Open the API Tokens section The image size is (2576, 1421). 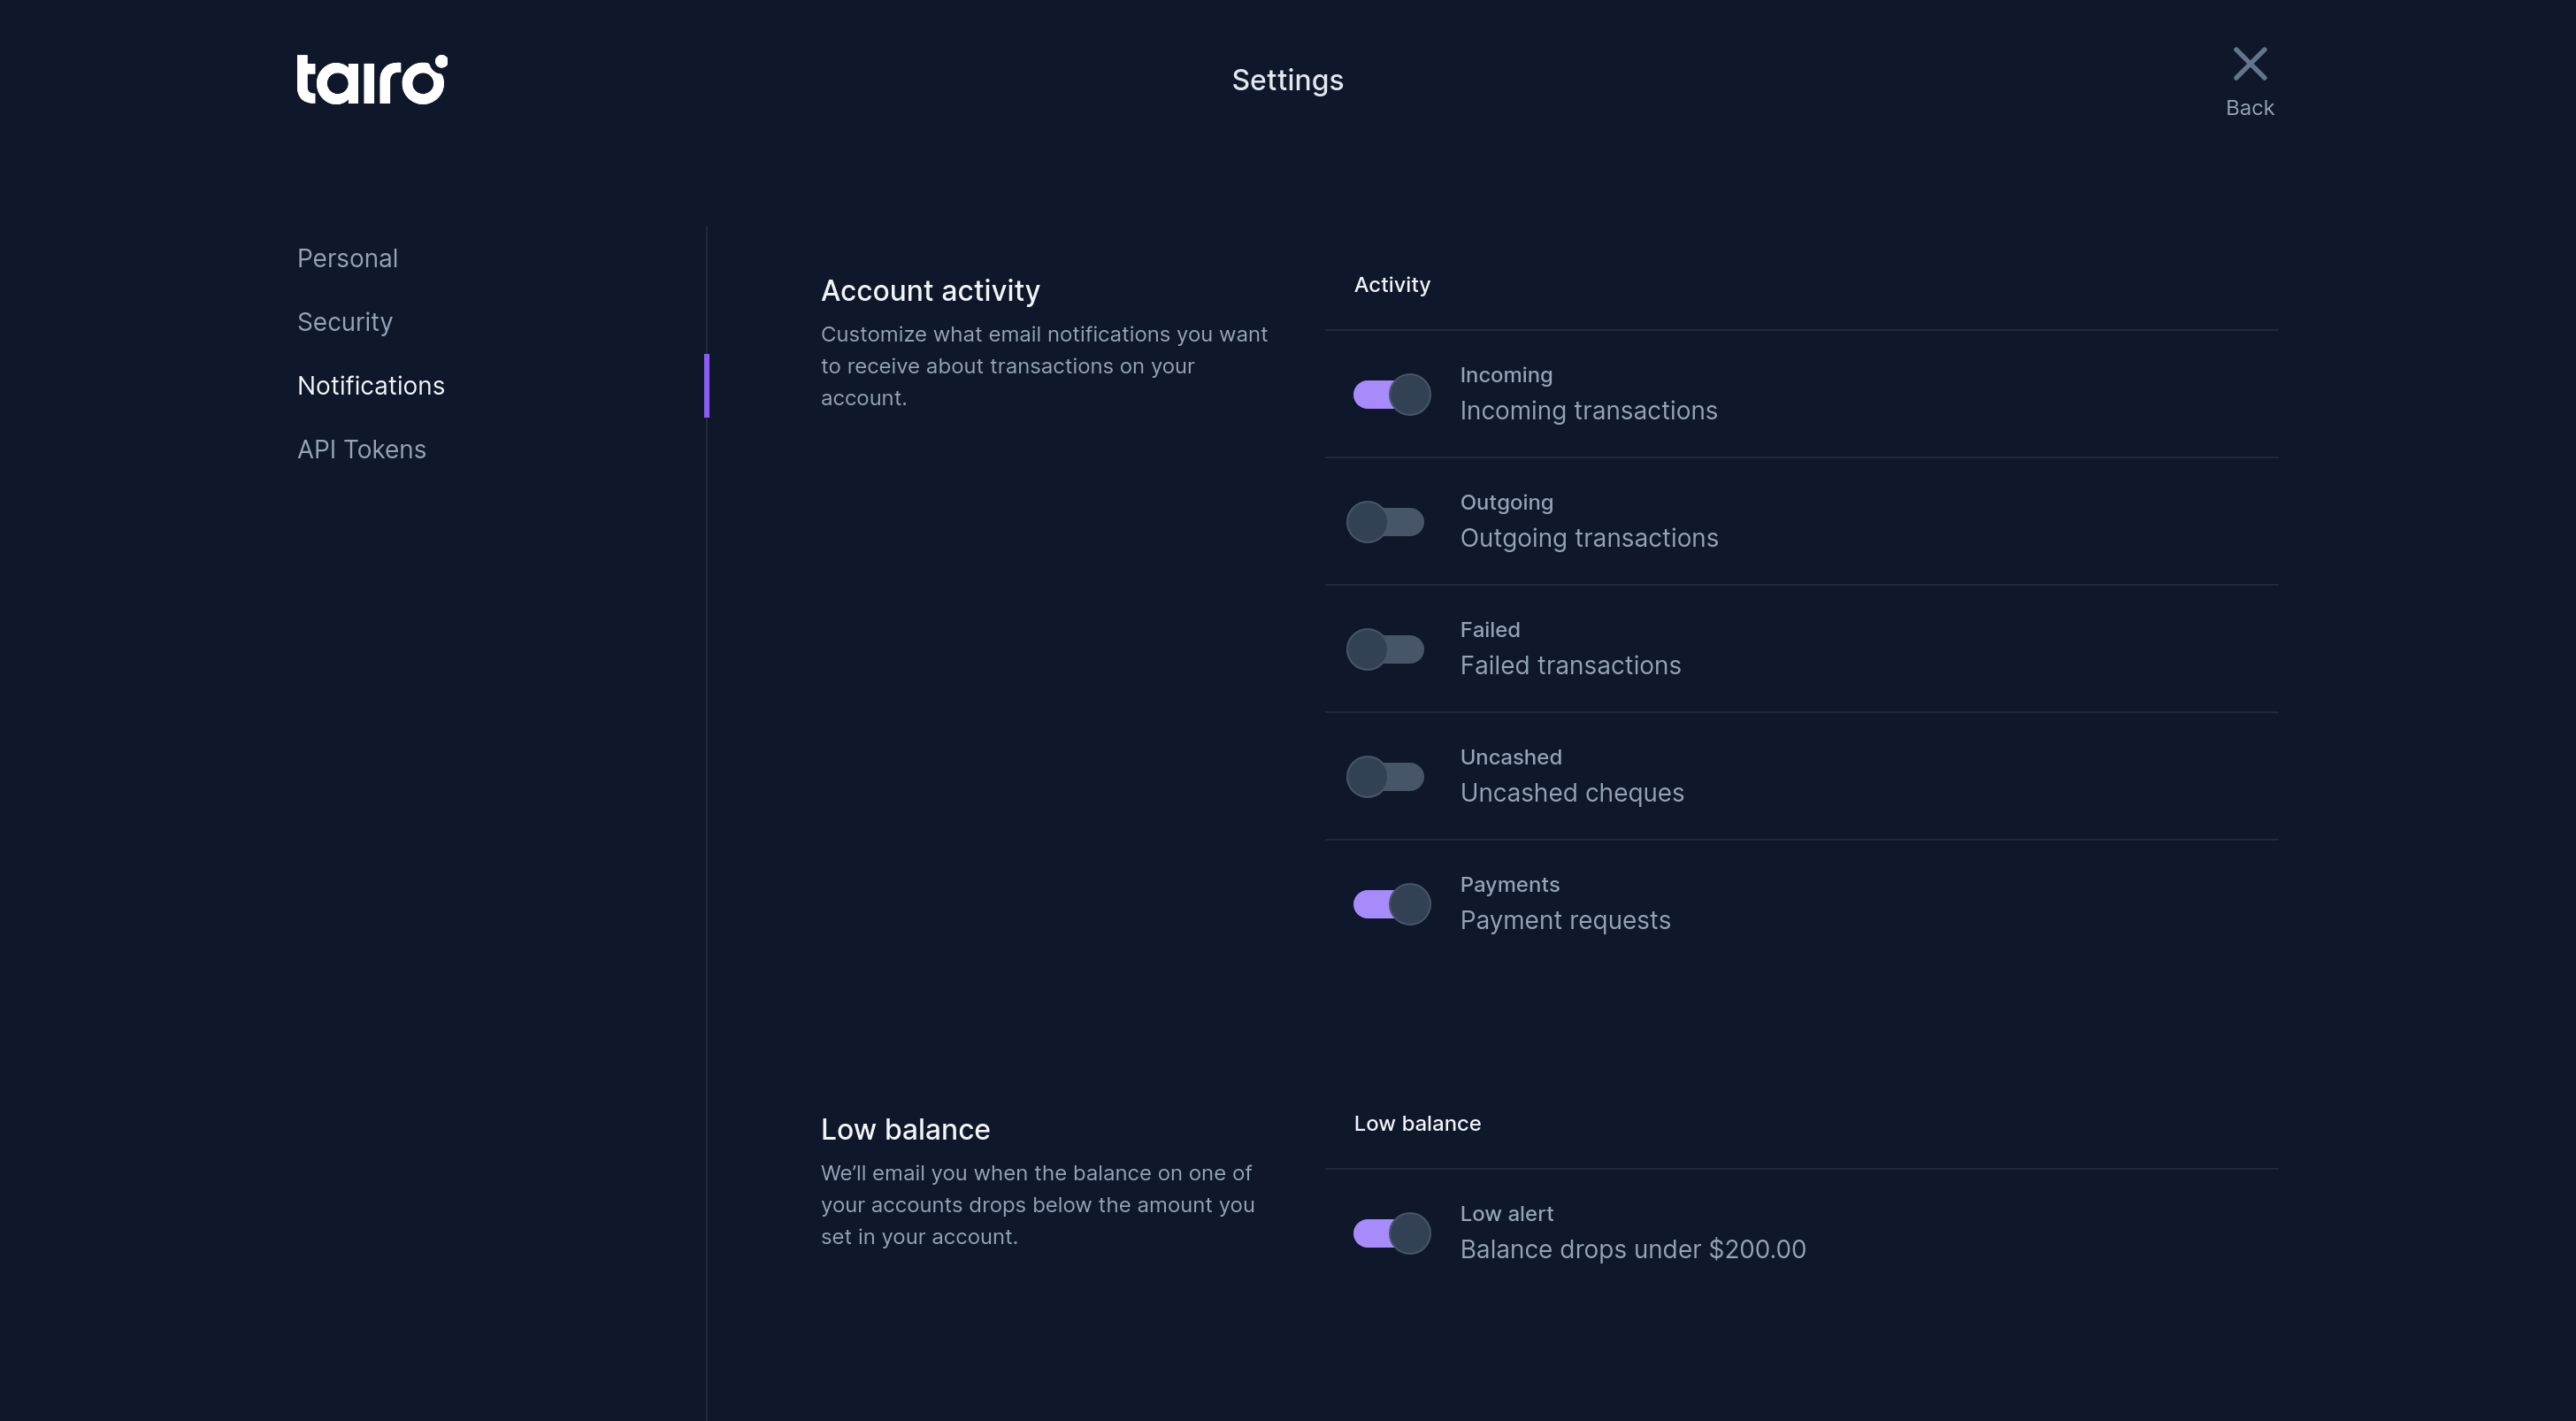pyautogui.click(x=361, y=450)
